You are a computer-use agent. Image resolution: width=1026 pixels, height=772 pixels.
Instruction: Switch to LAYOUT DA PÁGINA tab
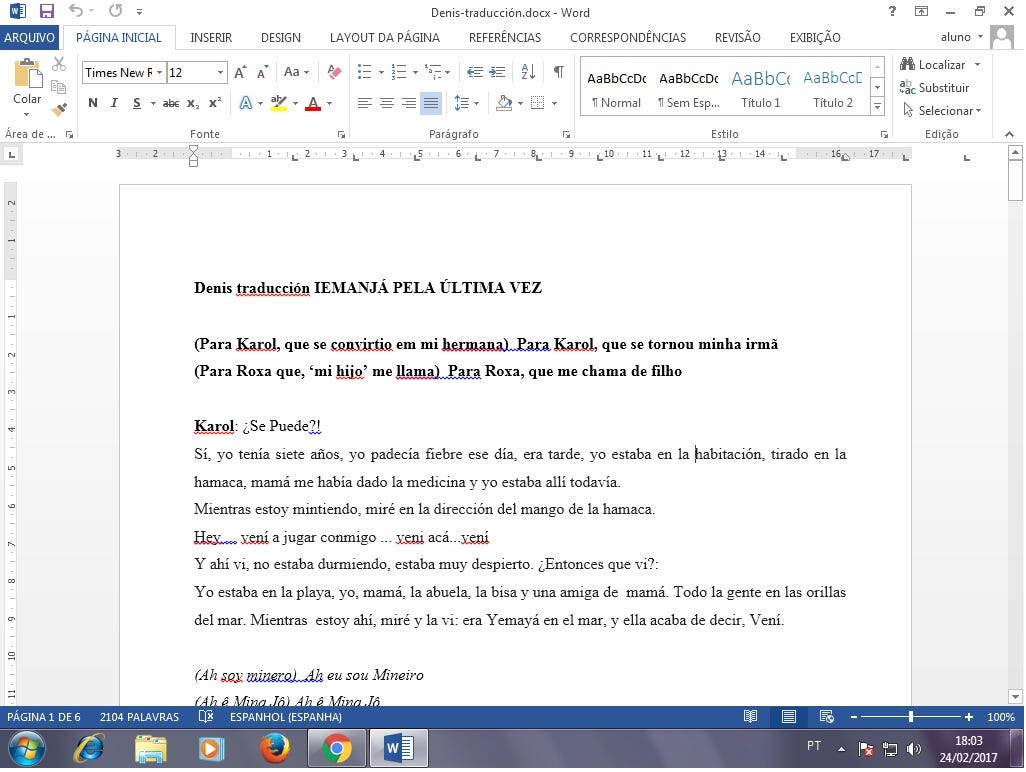(x=385, y=37)
